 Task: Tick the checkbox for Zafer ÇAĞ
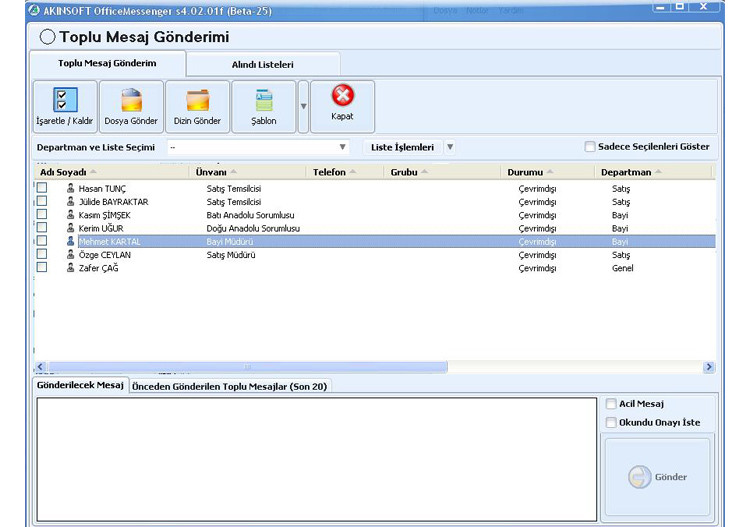[x=42, y=267]
